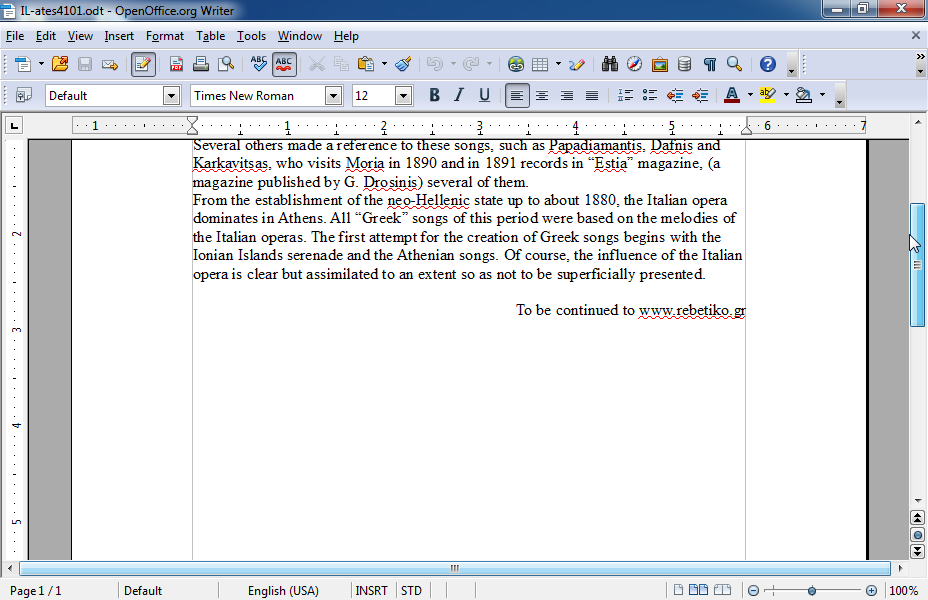This screenshot has height=600, width=928.
Task: Activate the Format Paintbrush
Action: click(403, 63)
